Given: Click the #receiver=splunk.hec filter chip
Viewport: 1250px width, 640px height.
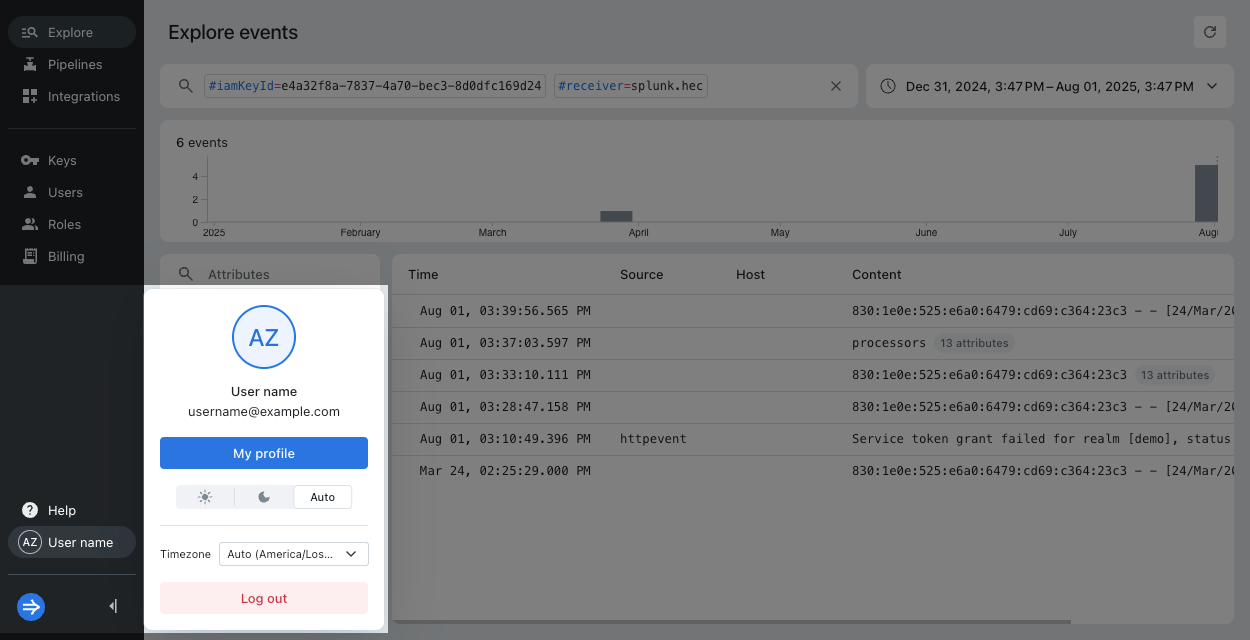Looking at the screenshot, I should pyautogui.click(x=631, y=86).
